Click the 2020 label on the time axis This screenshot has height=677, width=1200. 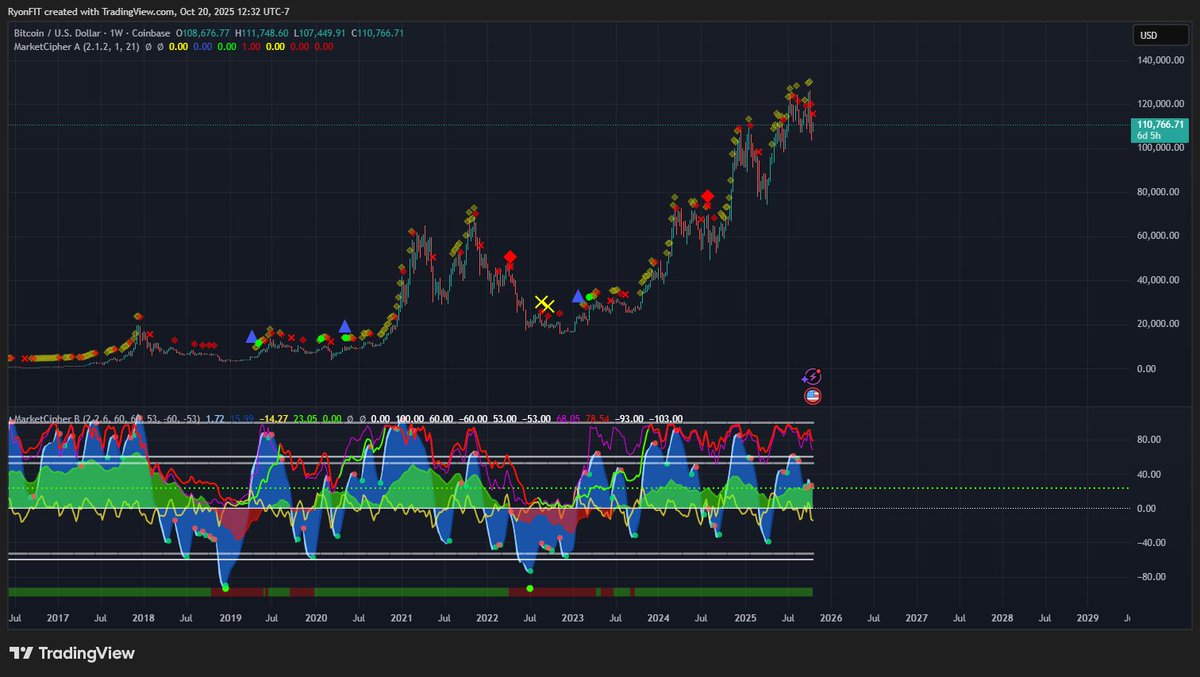315,619
